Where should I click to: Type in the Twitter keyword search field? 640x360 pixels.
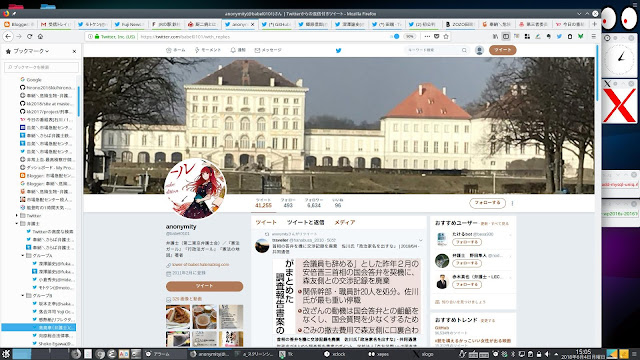click(x=436, y=50)
